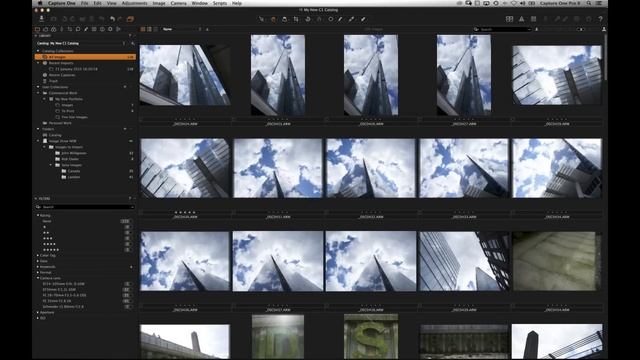
Task: Collapse the Recent Imports group
Action: [x=38, y=63]
